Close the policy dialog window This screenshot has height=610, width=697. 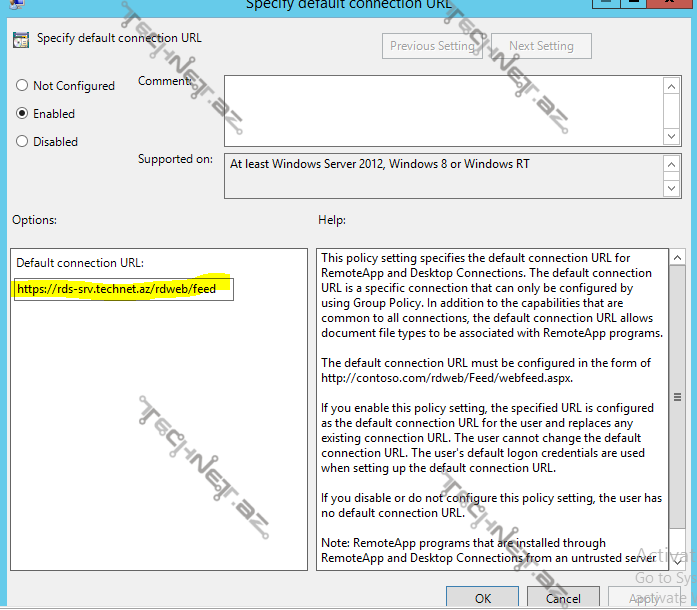tap(672, 5)
